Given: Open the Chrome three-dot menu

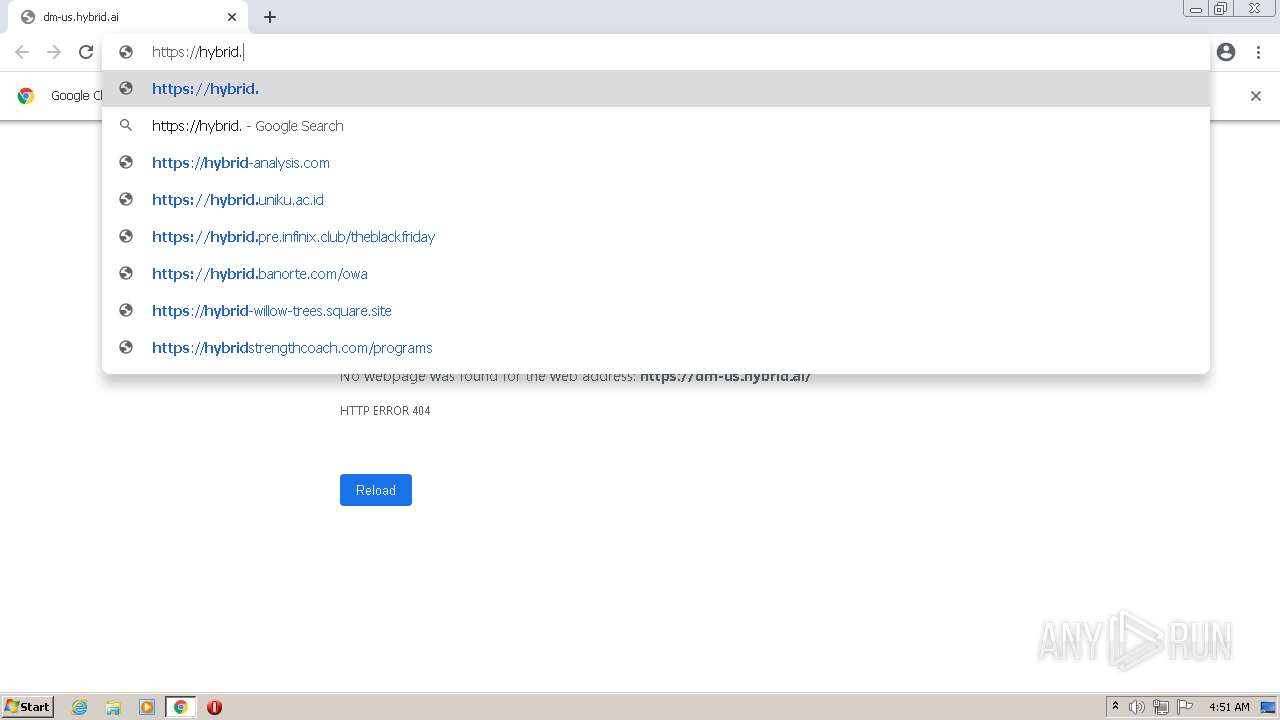Looking at the screenshot, I should 1258,52.
